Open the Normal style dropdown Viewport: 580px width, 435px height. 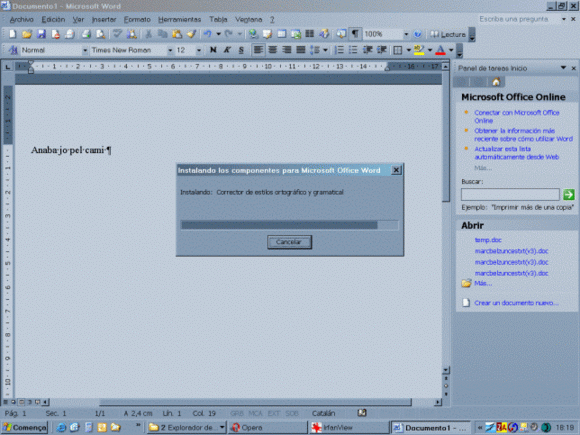(85, 50)
